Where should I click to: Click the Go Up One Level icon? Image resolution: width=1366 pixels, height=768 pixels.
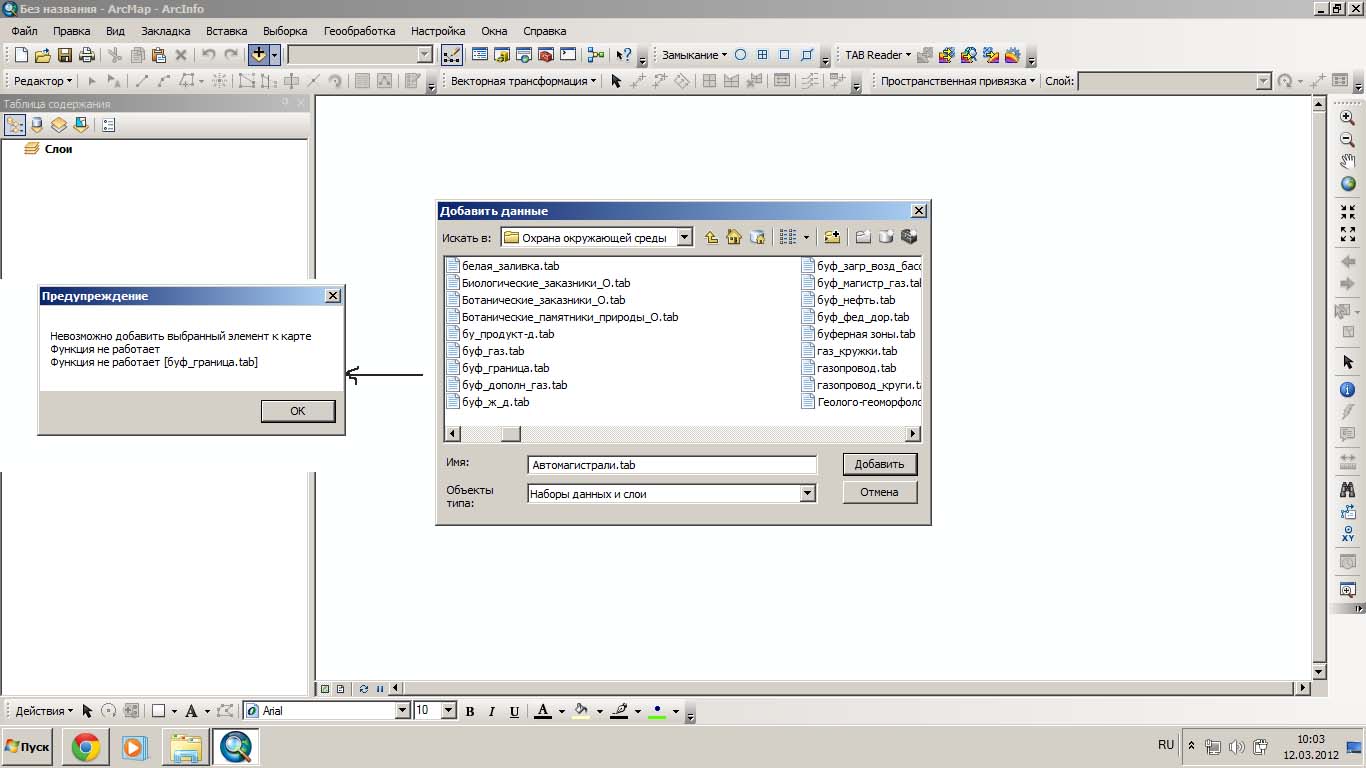pyautogui.click(x=711, y=237)
